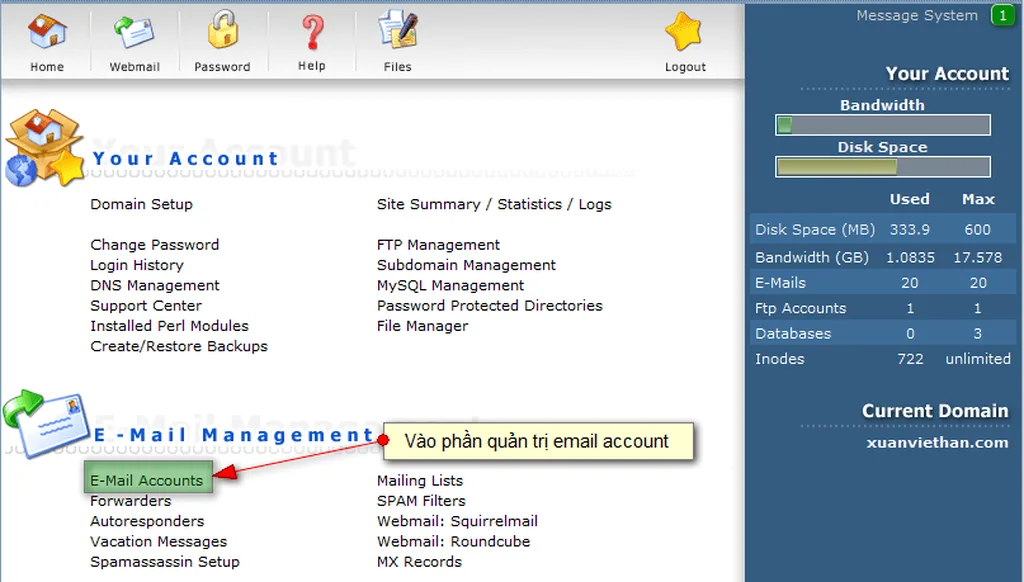Click the Disk Space (MB) row label
The image size is (1024, 582).
815,230
